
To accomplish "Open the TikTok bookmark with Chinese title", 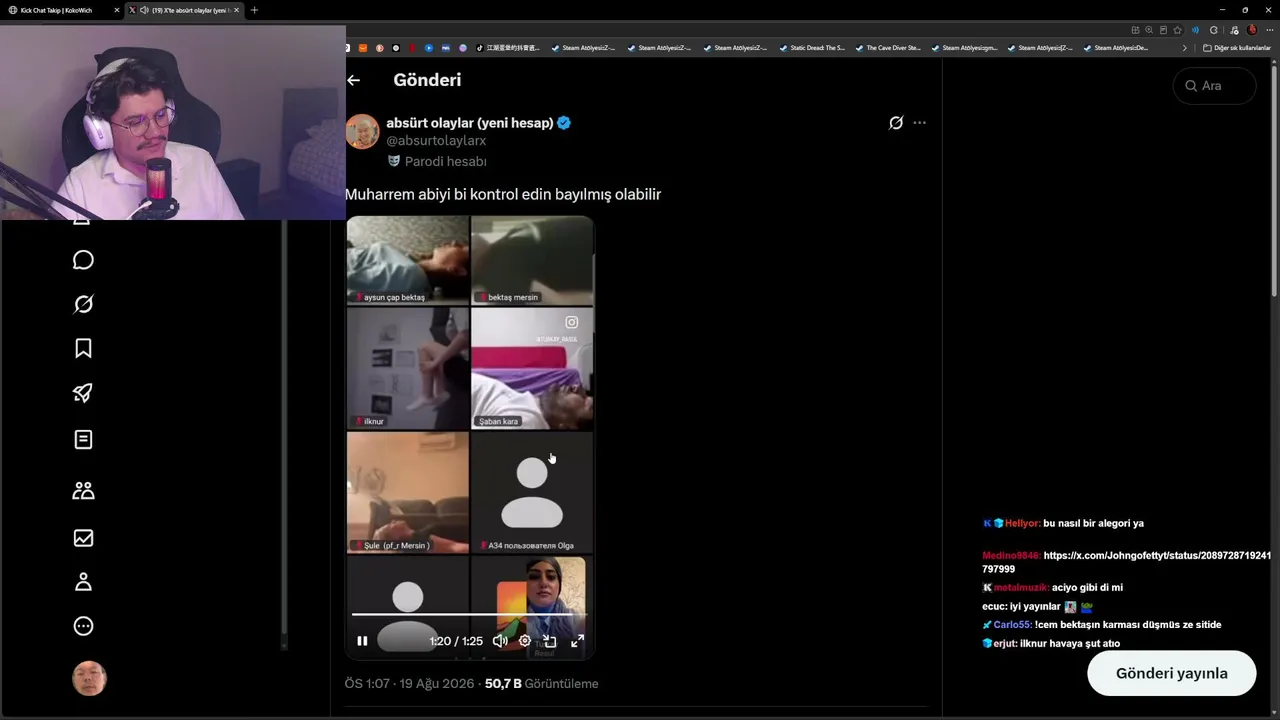I will (507, 48).
